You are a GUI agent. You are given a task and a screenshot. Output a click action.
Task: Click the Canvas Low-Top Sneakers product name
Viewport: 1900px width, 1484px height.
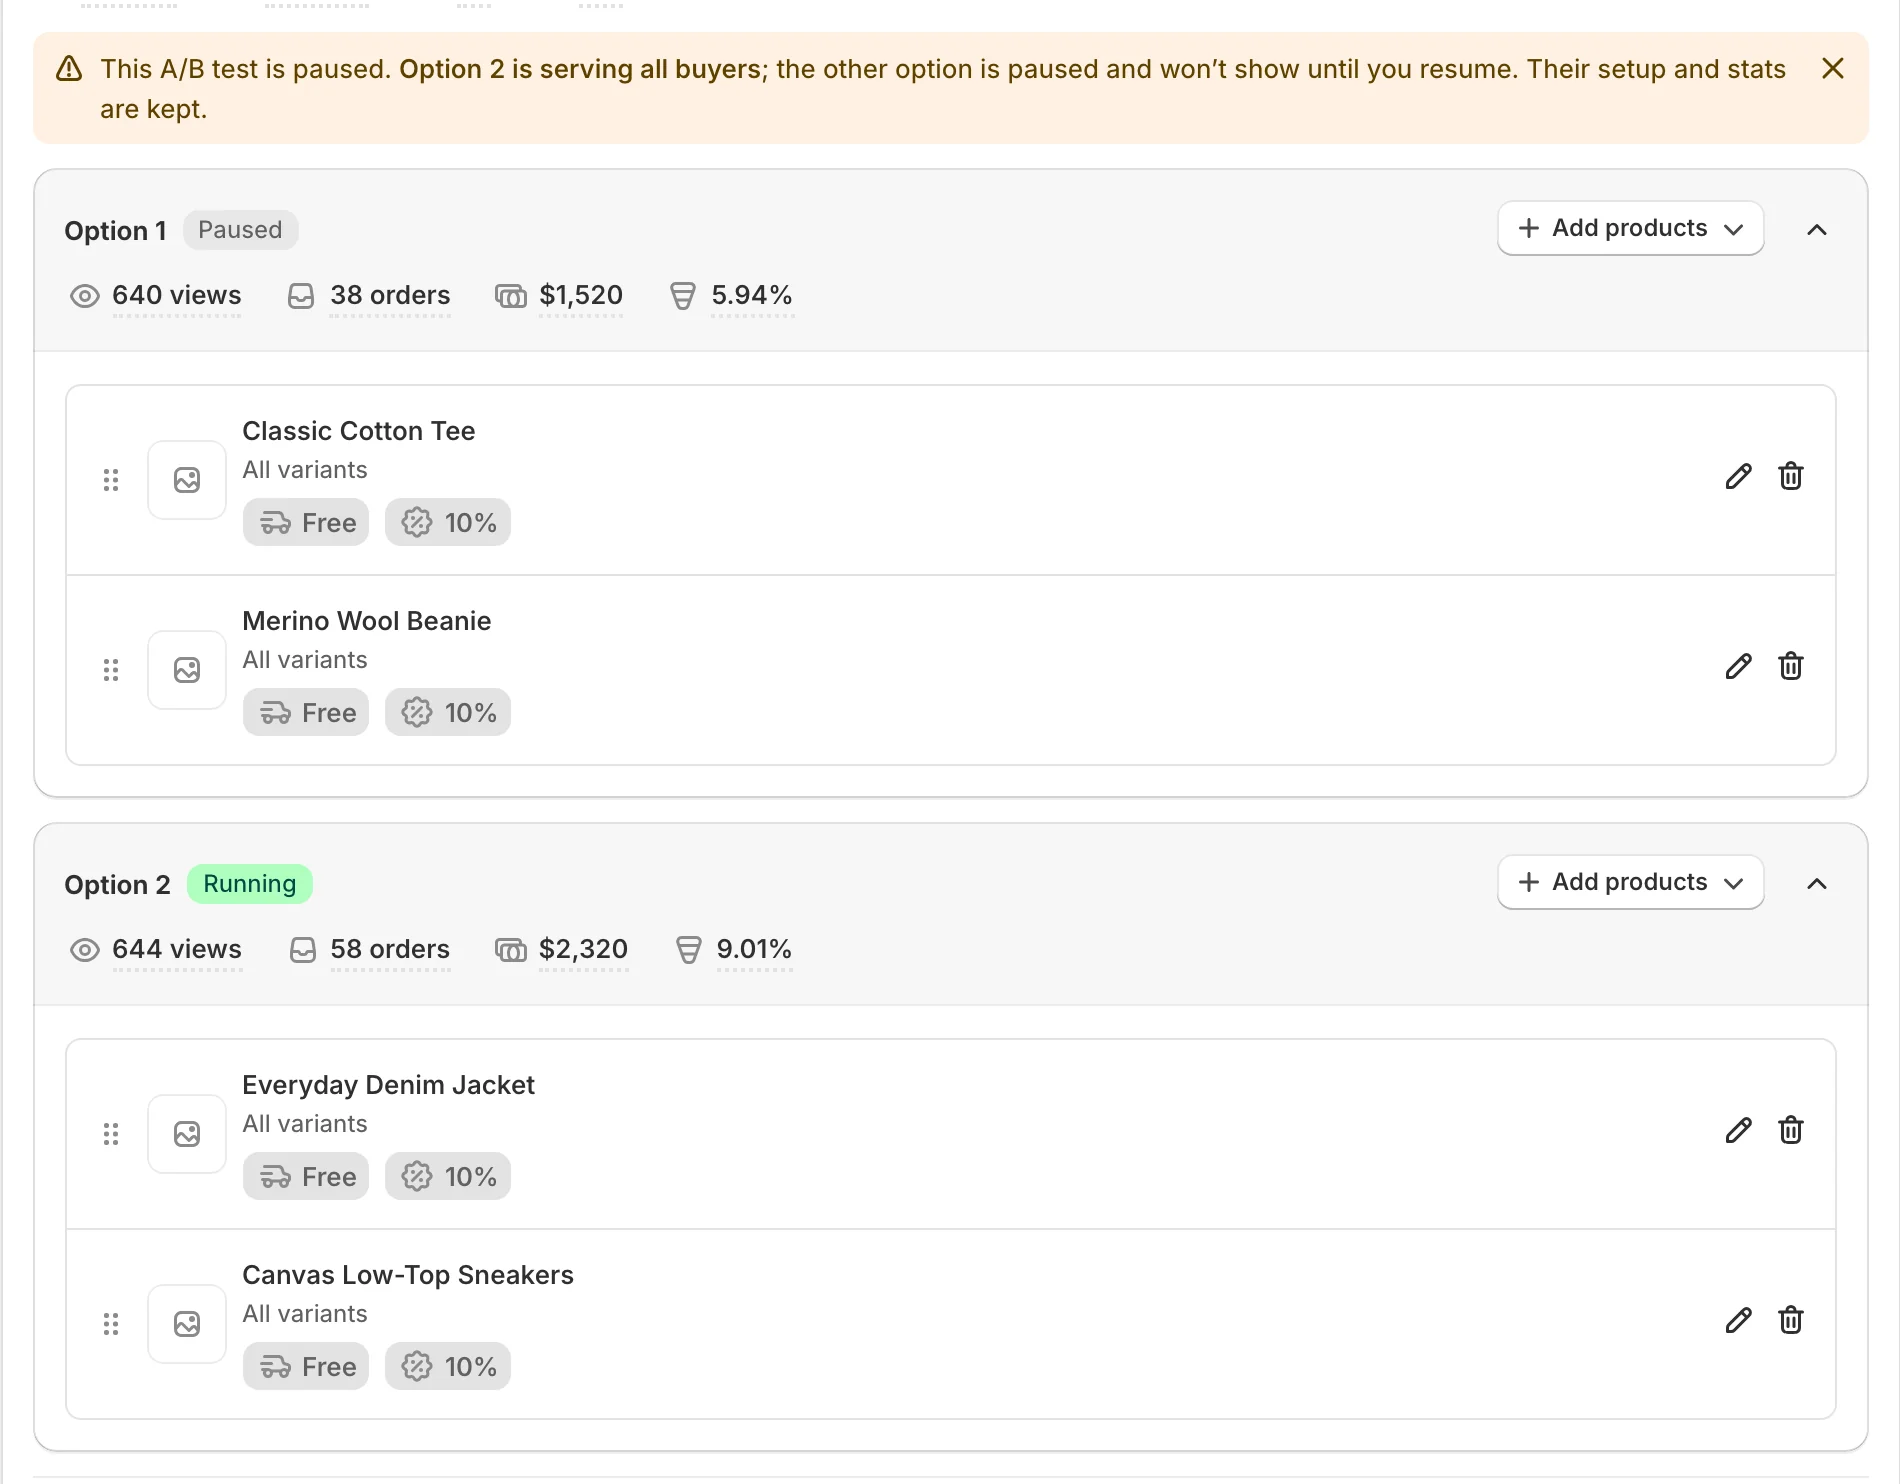pos(408,1275)
